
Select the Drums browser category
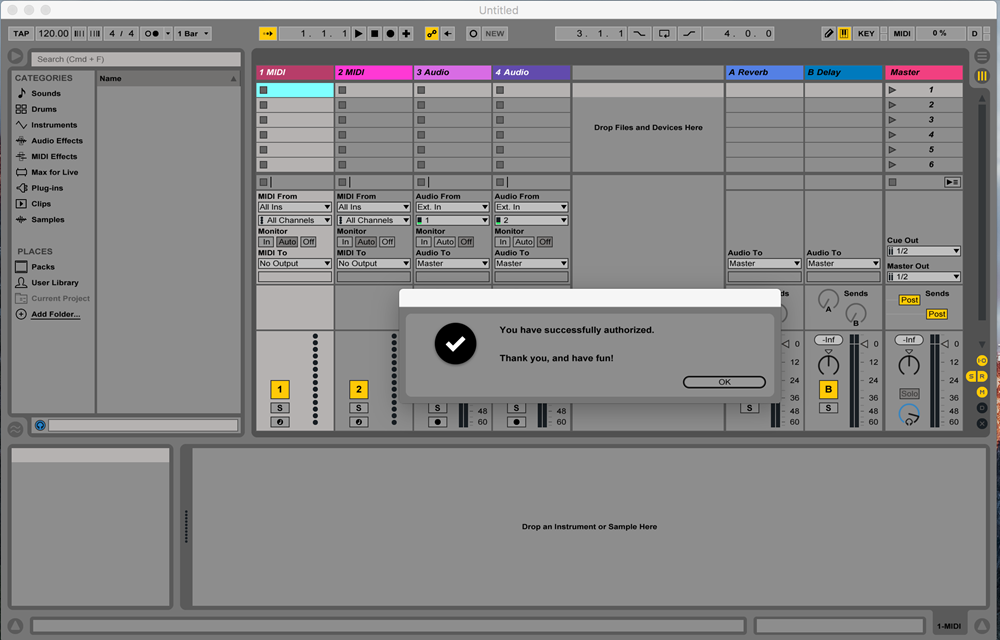(44, 109)
